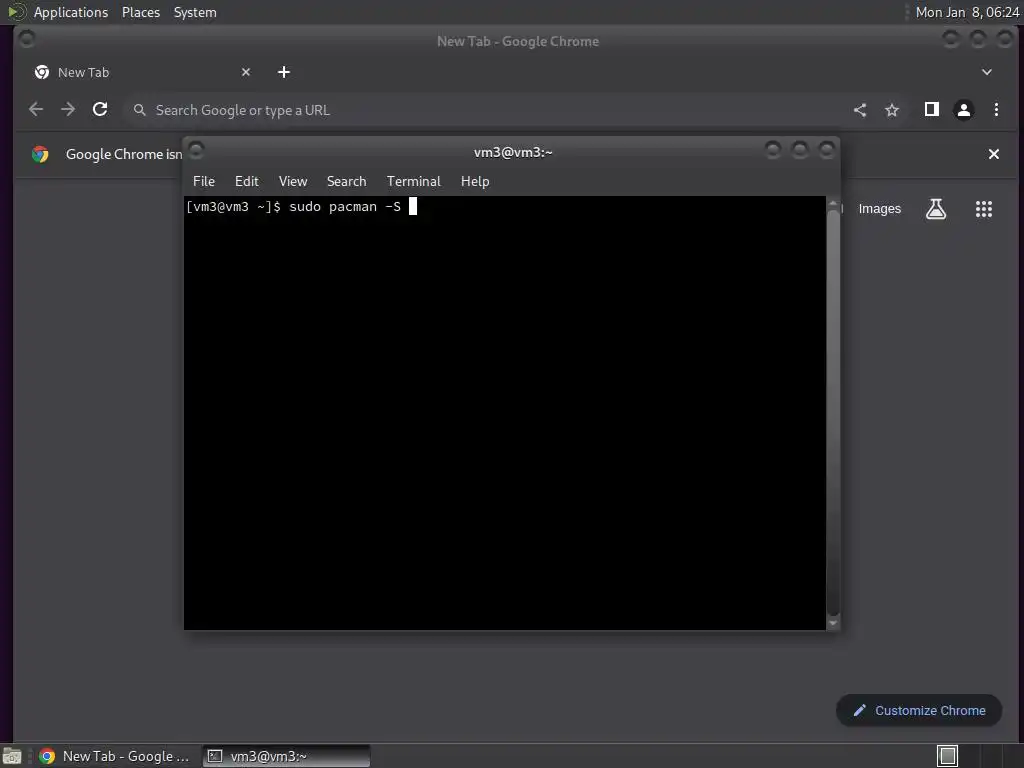This screenshot has height=768, width=1024.
Task: Open Search Labs flask icon
Action: pyautogui.click(x=936, y=209)
